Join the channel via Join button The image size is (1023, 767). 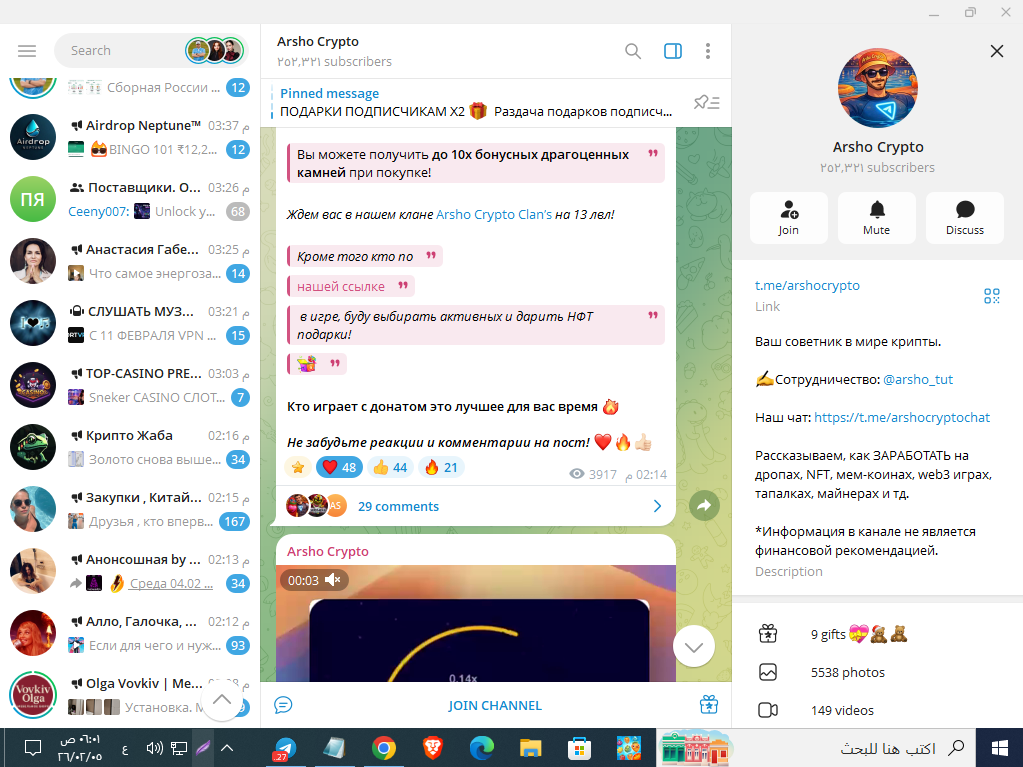(x=788, y=218)
